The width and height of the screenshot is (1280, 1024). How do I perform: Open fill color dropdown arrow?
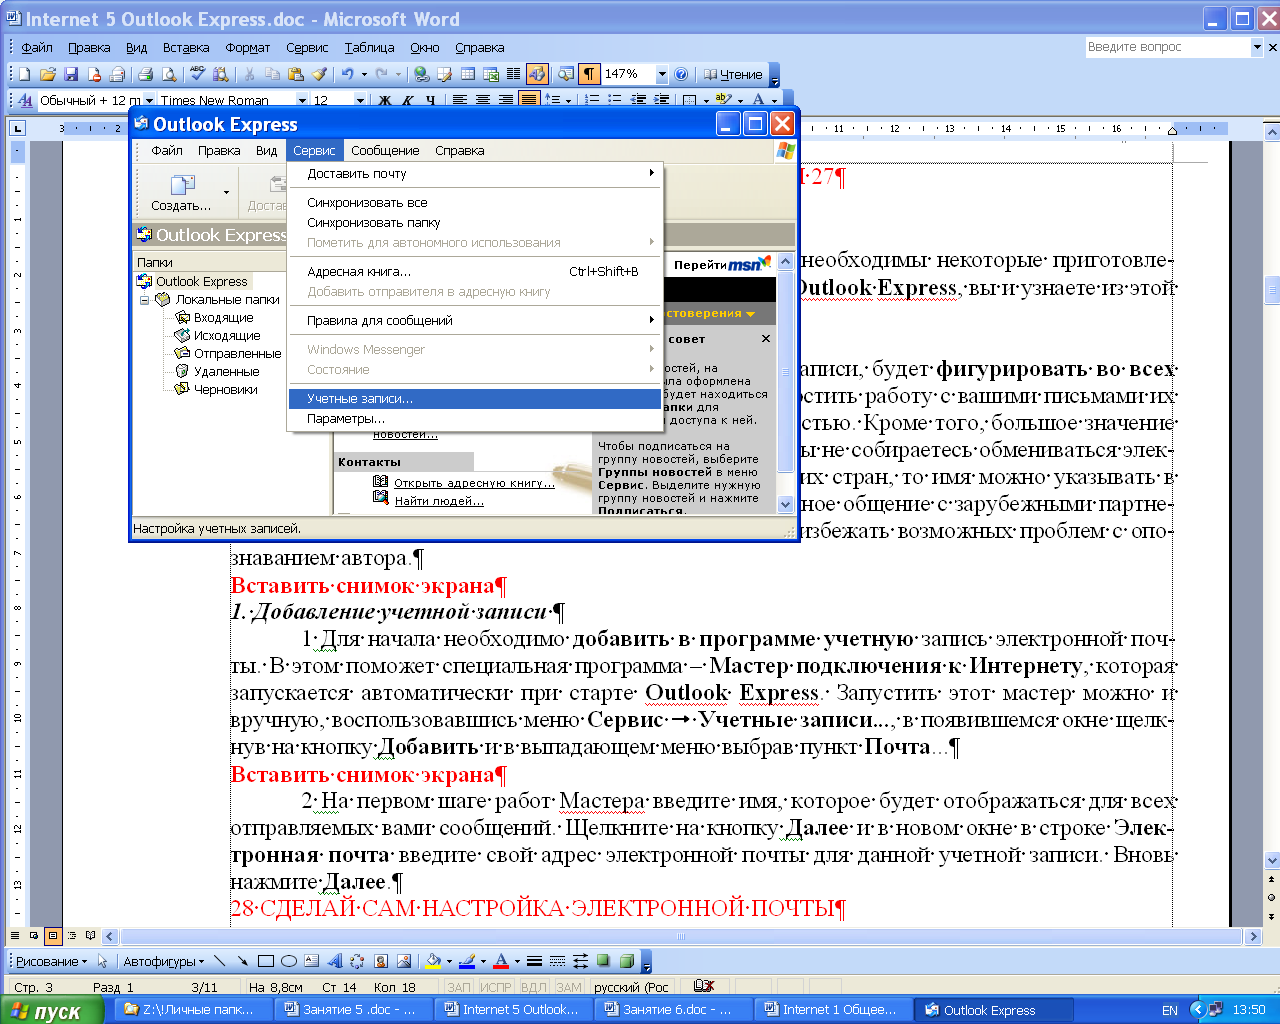449,961
